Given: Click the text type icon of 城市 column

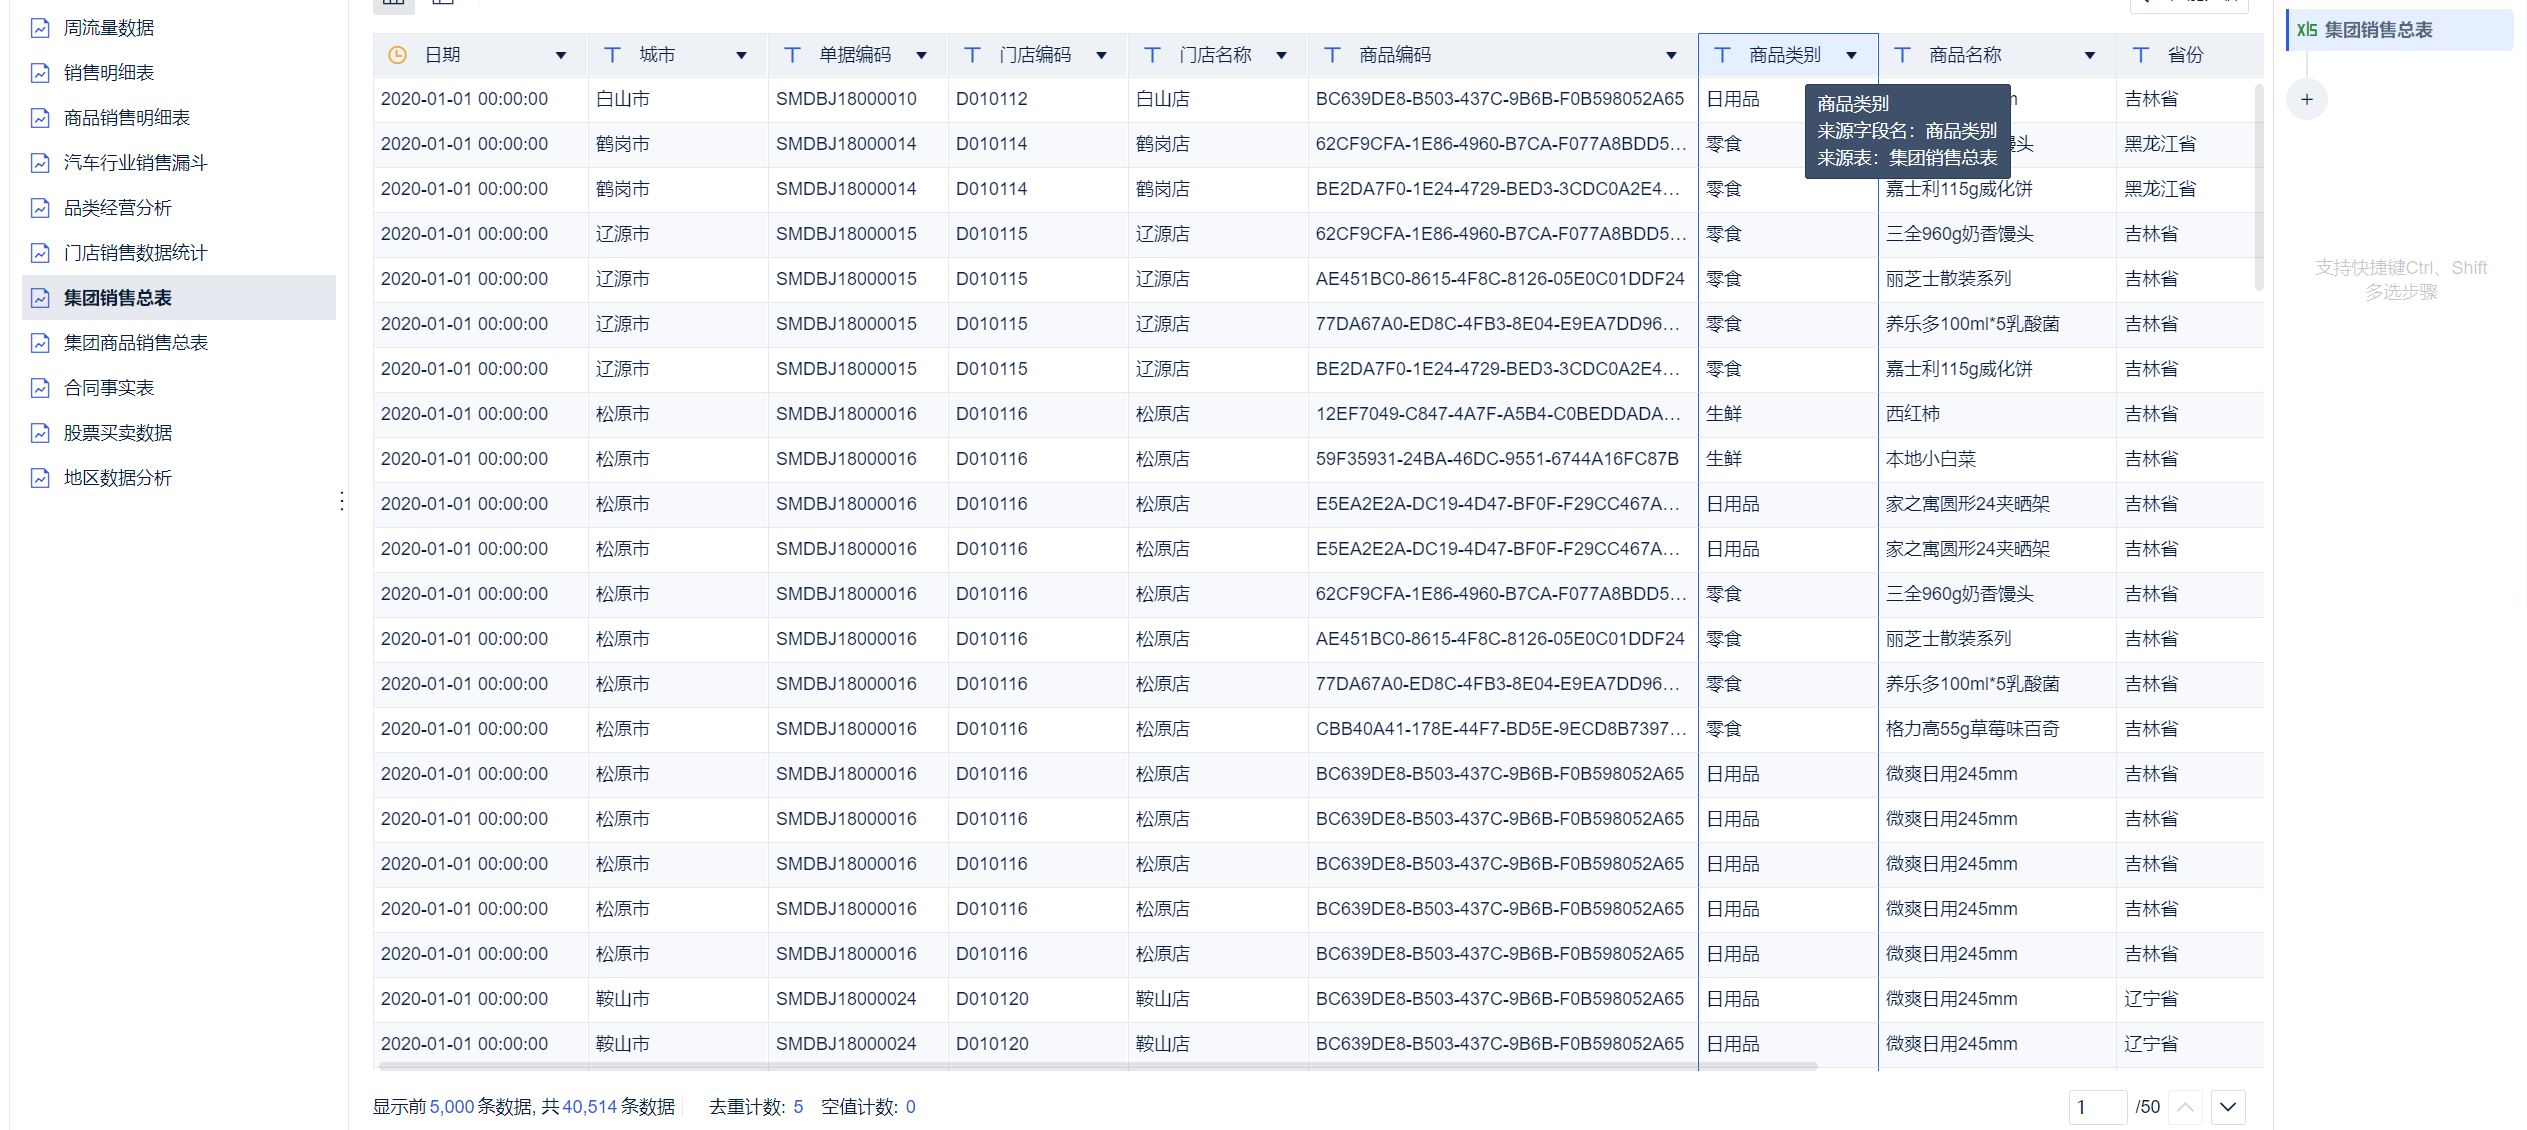Looking at the screenshot, I should [612, 55].
